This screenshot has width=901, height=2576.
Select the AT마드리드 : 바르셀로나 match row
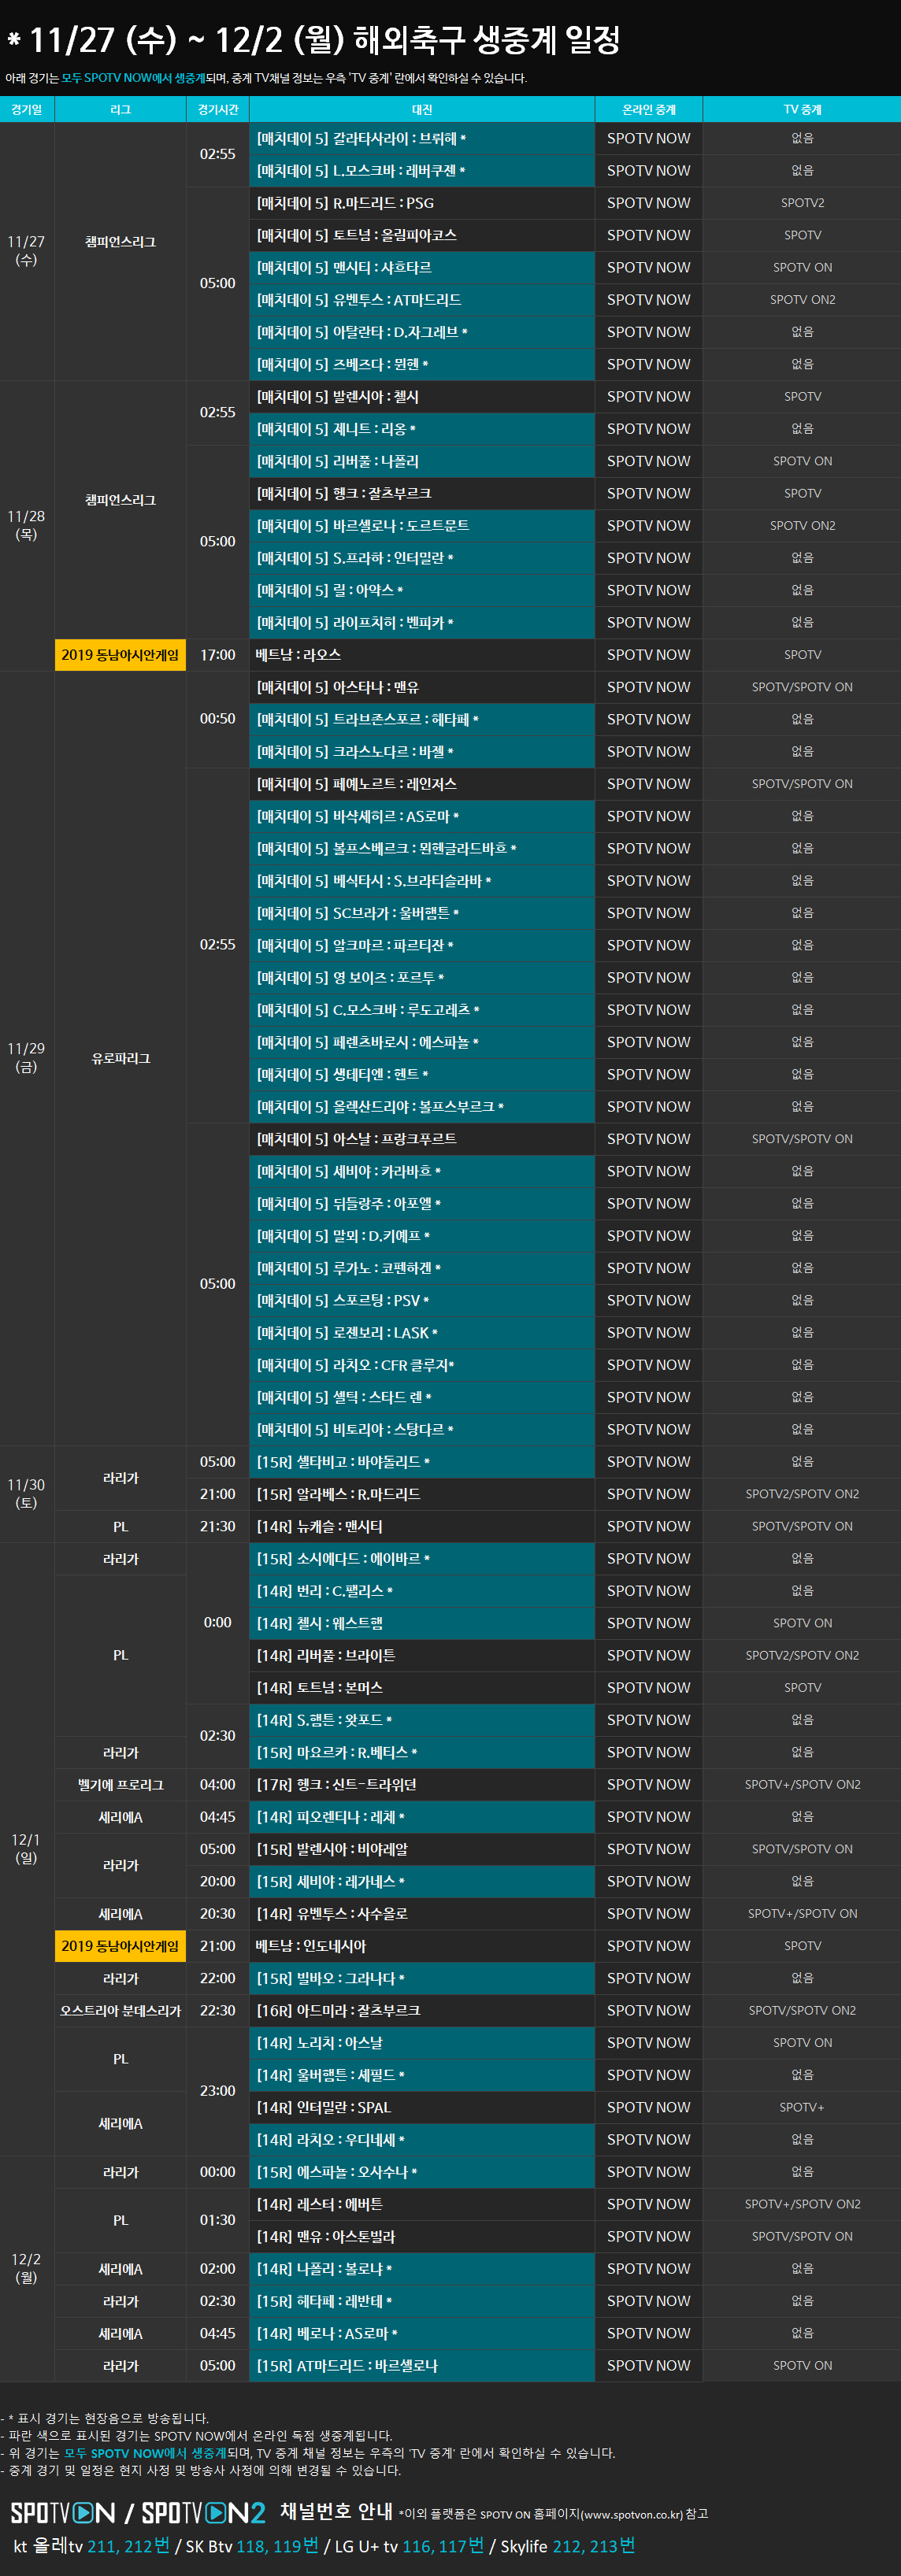pyautogui.click(x=422, y=2365)
